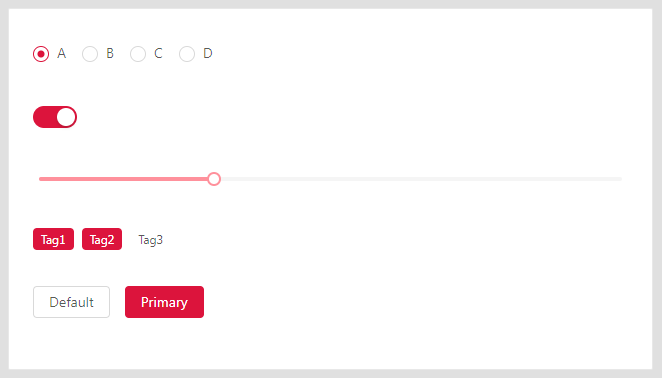Click the label text C

click(x=158, y=54)
